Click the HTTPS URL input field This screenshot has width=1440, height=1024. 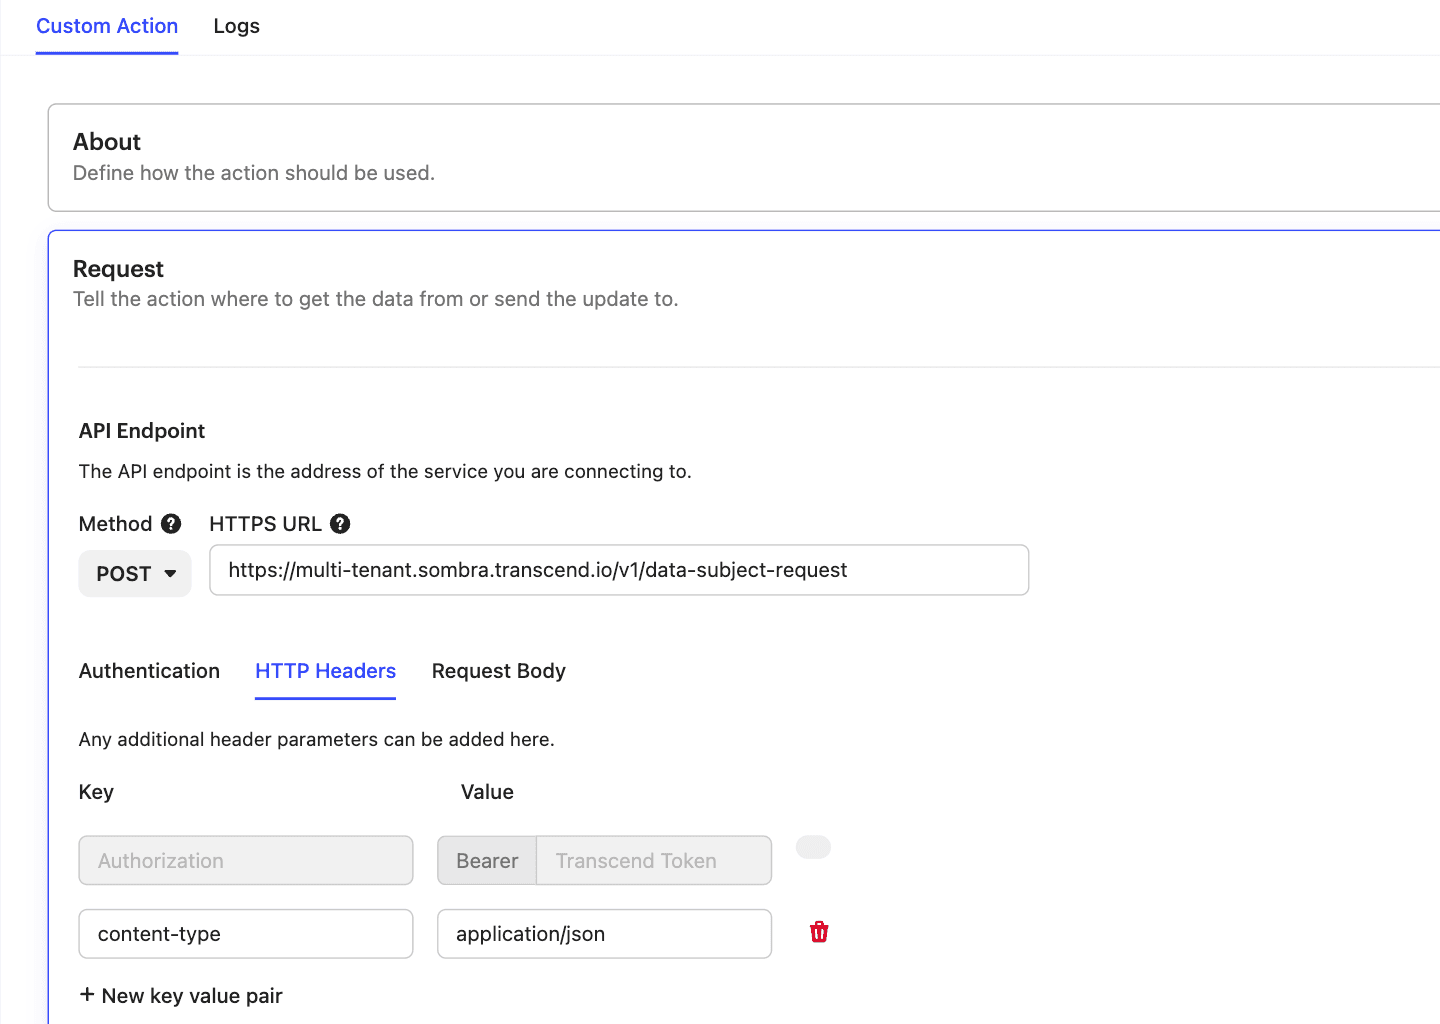coord(618,570)
